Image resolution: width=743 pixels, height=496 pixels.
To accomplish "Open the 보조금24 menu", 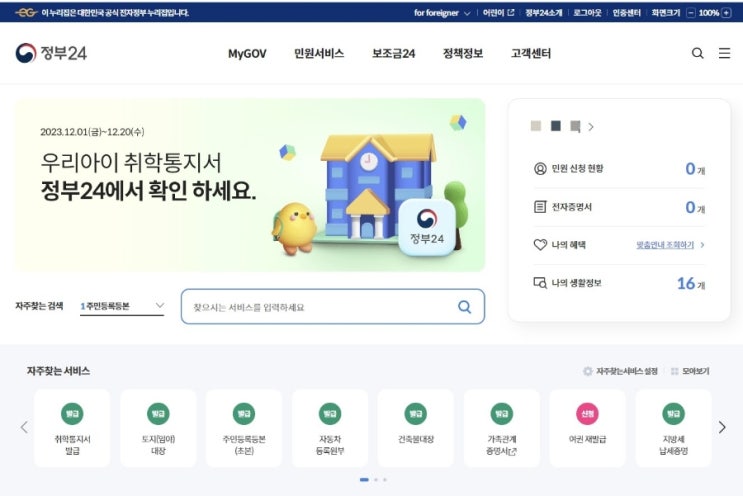I will [x=393, y=54].
